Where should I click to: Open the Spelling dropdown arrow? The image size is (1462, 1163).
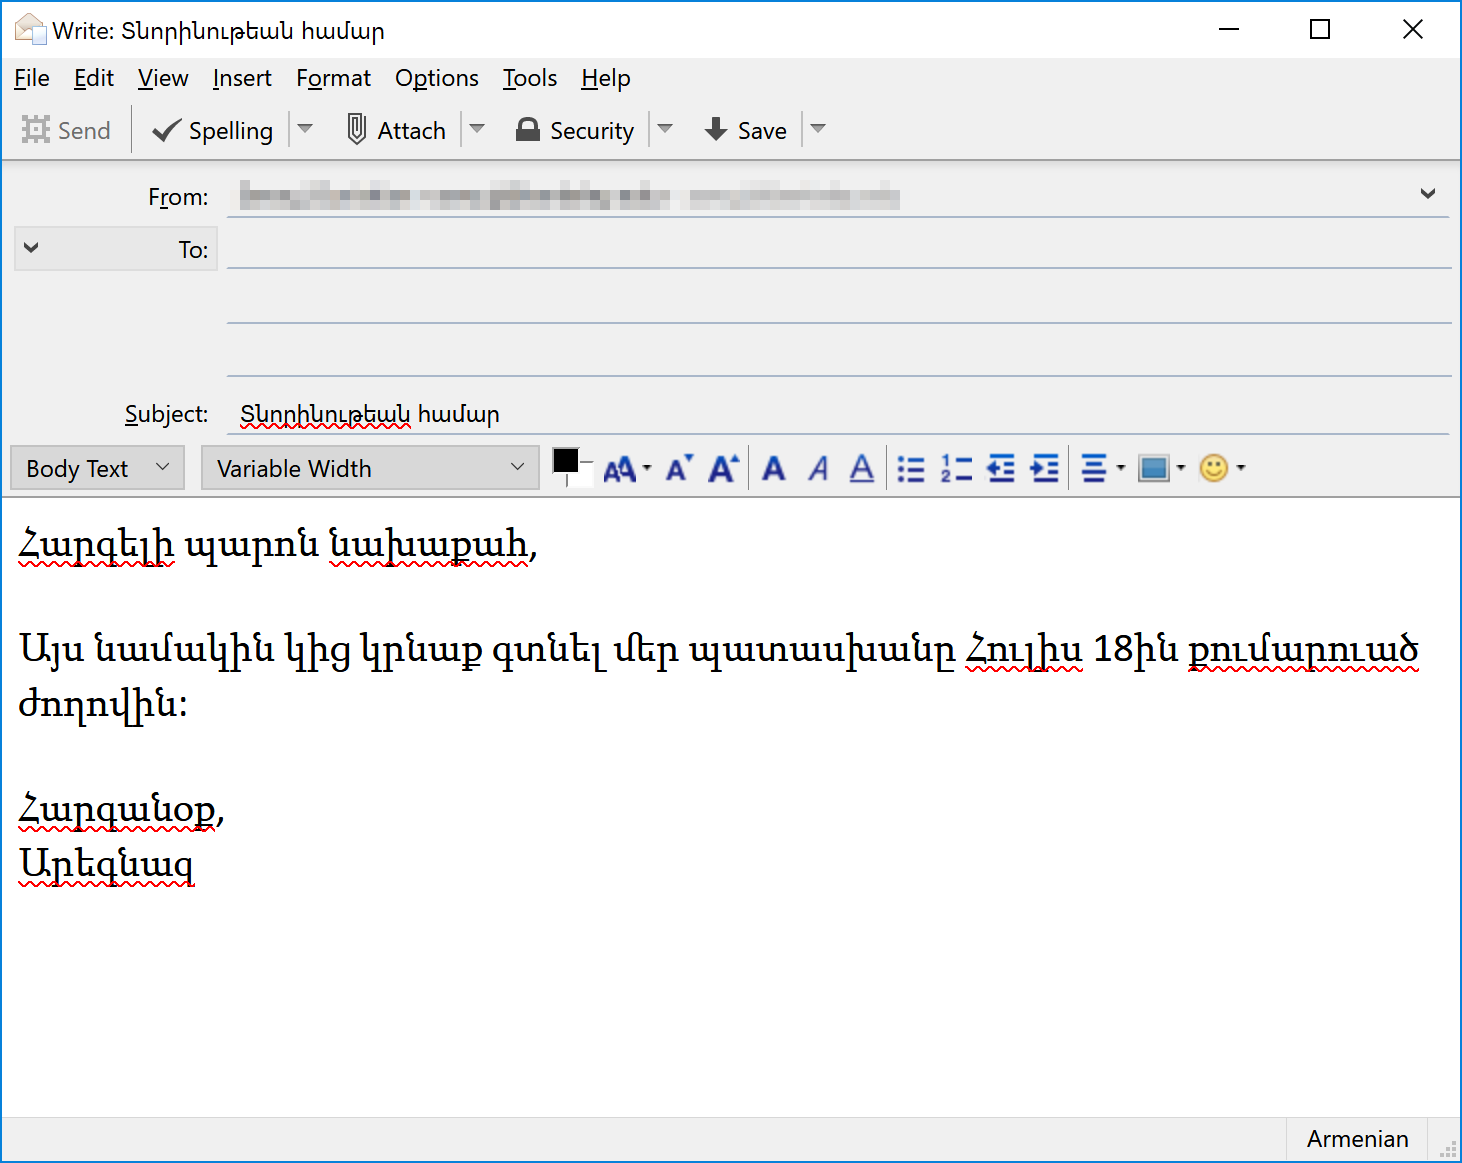pos(305,129)
